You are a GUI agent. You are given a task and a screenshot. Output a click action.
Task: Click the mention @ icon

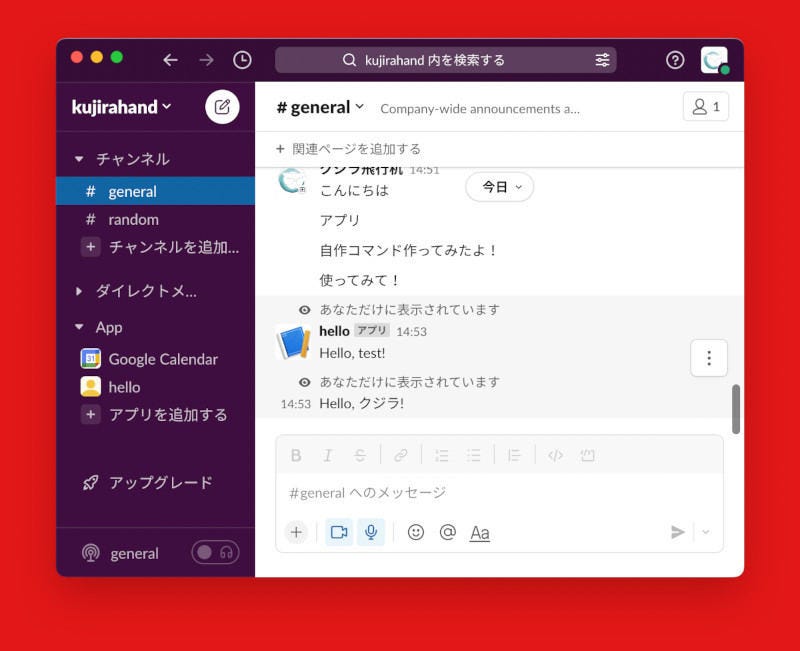[448, 532]
